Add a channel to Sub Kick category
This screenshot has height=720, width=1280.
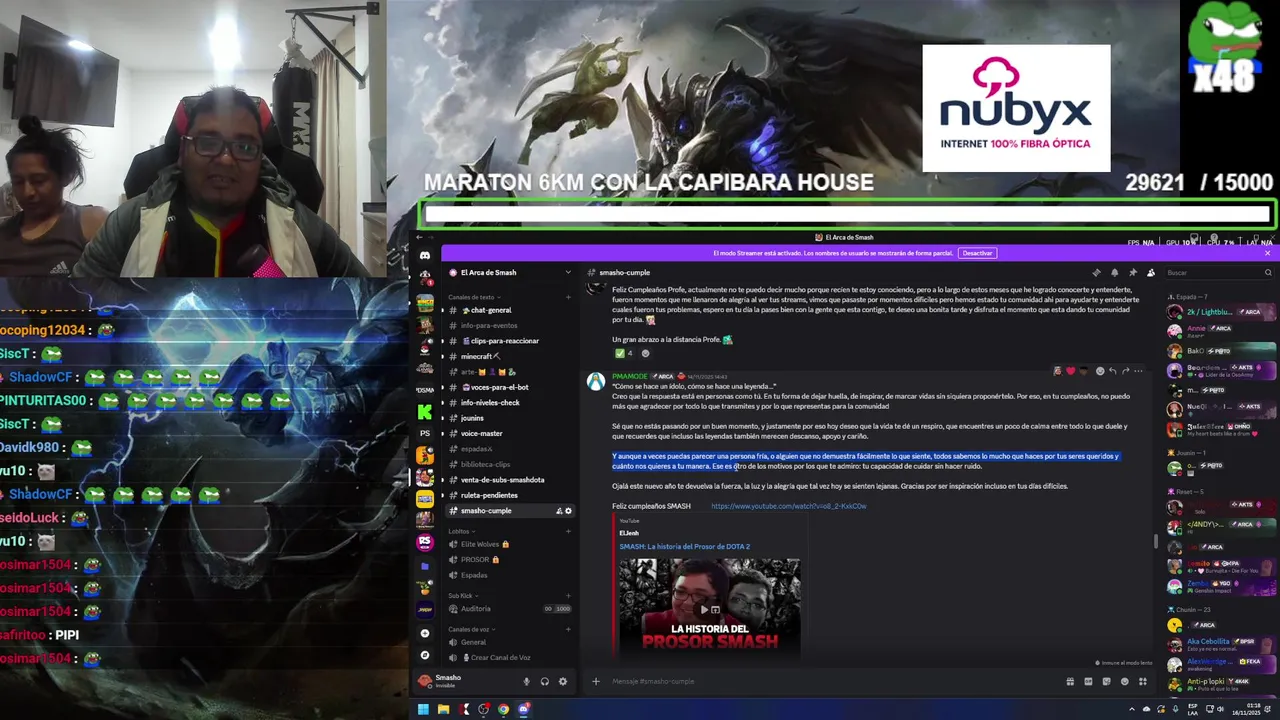tap(568, 595)
